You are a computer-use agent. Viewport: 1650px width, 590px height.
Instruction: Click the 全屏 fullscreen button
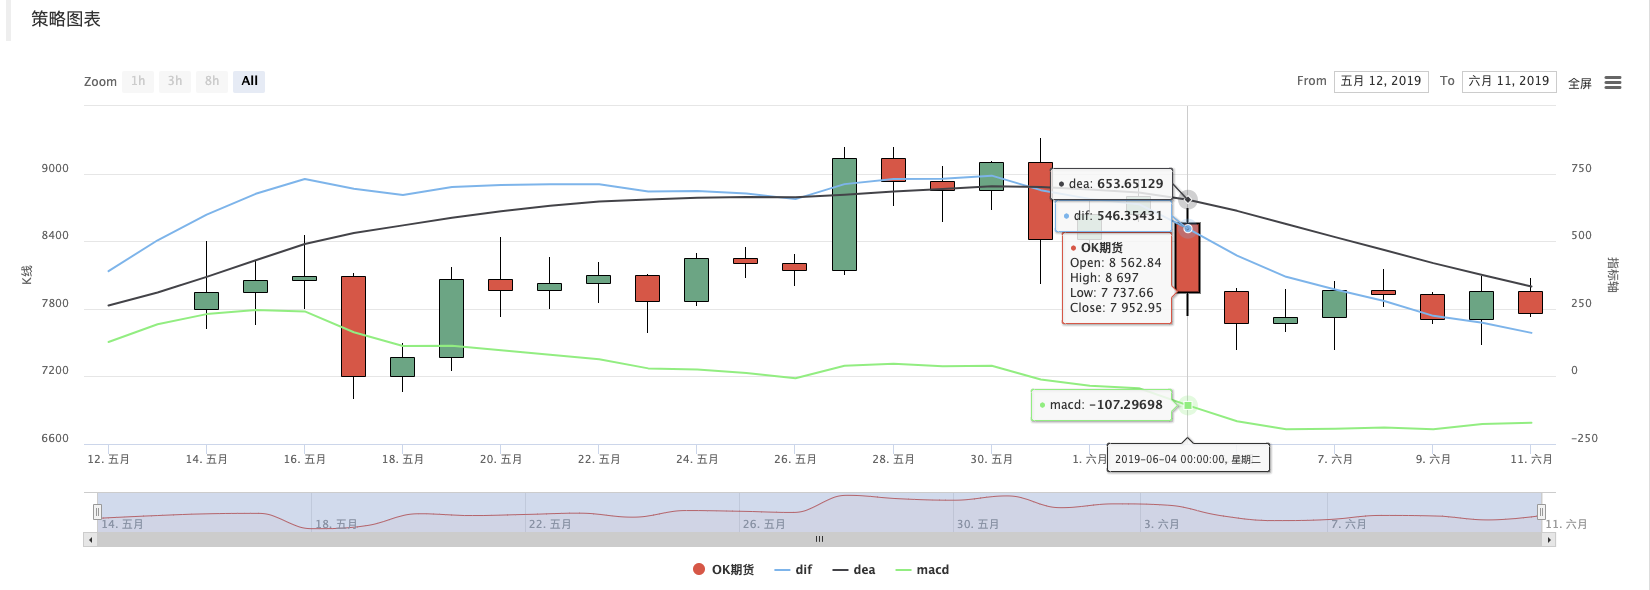[1580, 84]
